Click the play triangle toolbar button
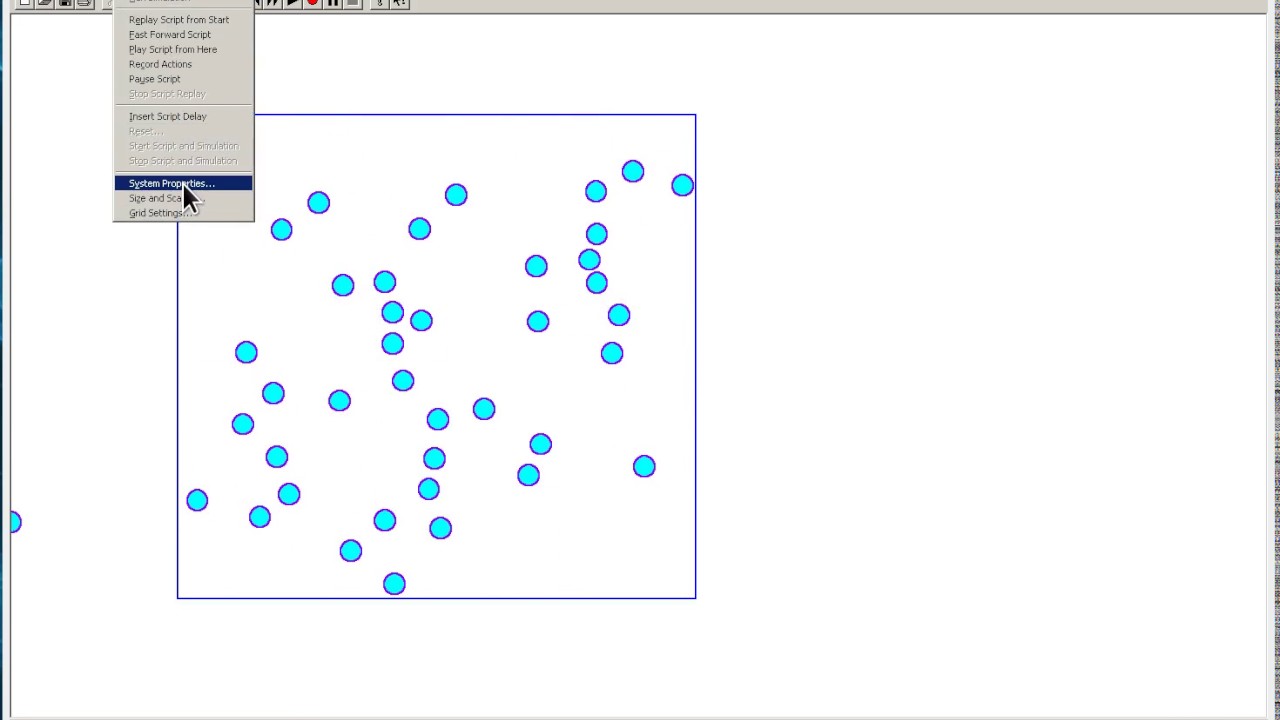Screen dimensions: 1280x720 (x=292, y=3)
